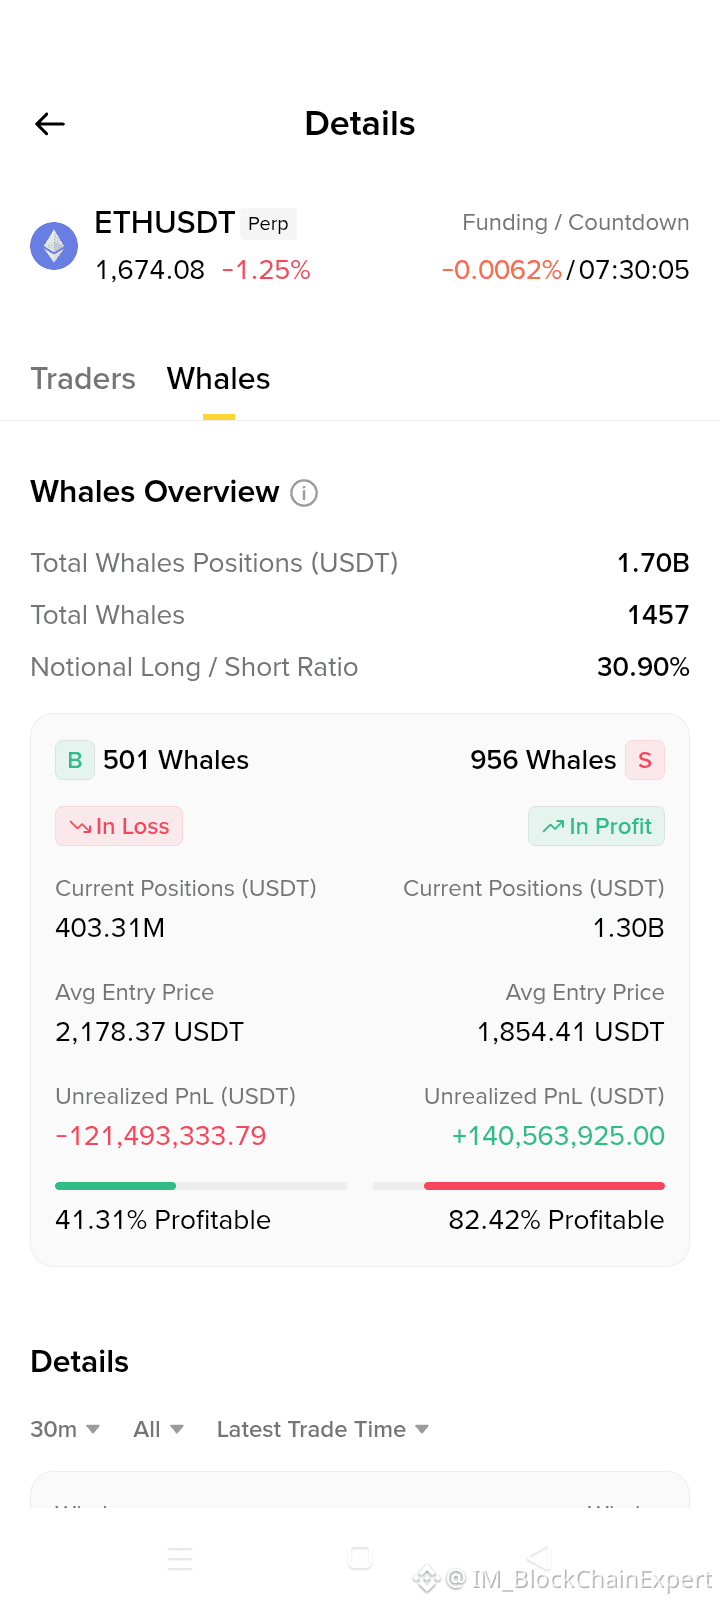Screen dimensions: 720x1604
Task: Tap the back arrow icon
Action: click(50, 124)
